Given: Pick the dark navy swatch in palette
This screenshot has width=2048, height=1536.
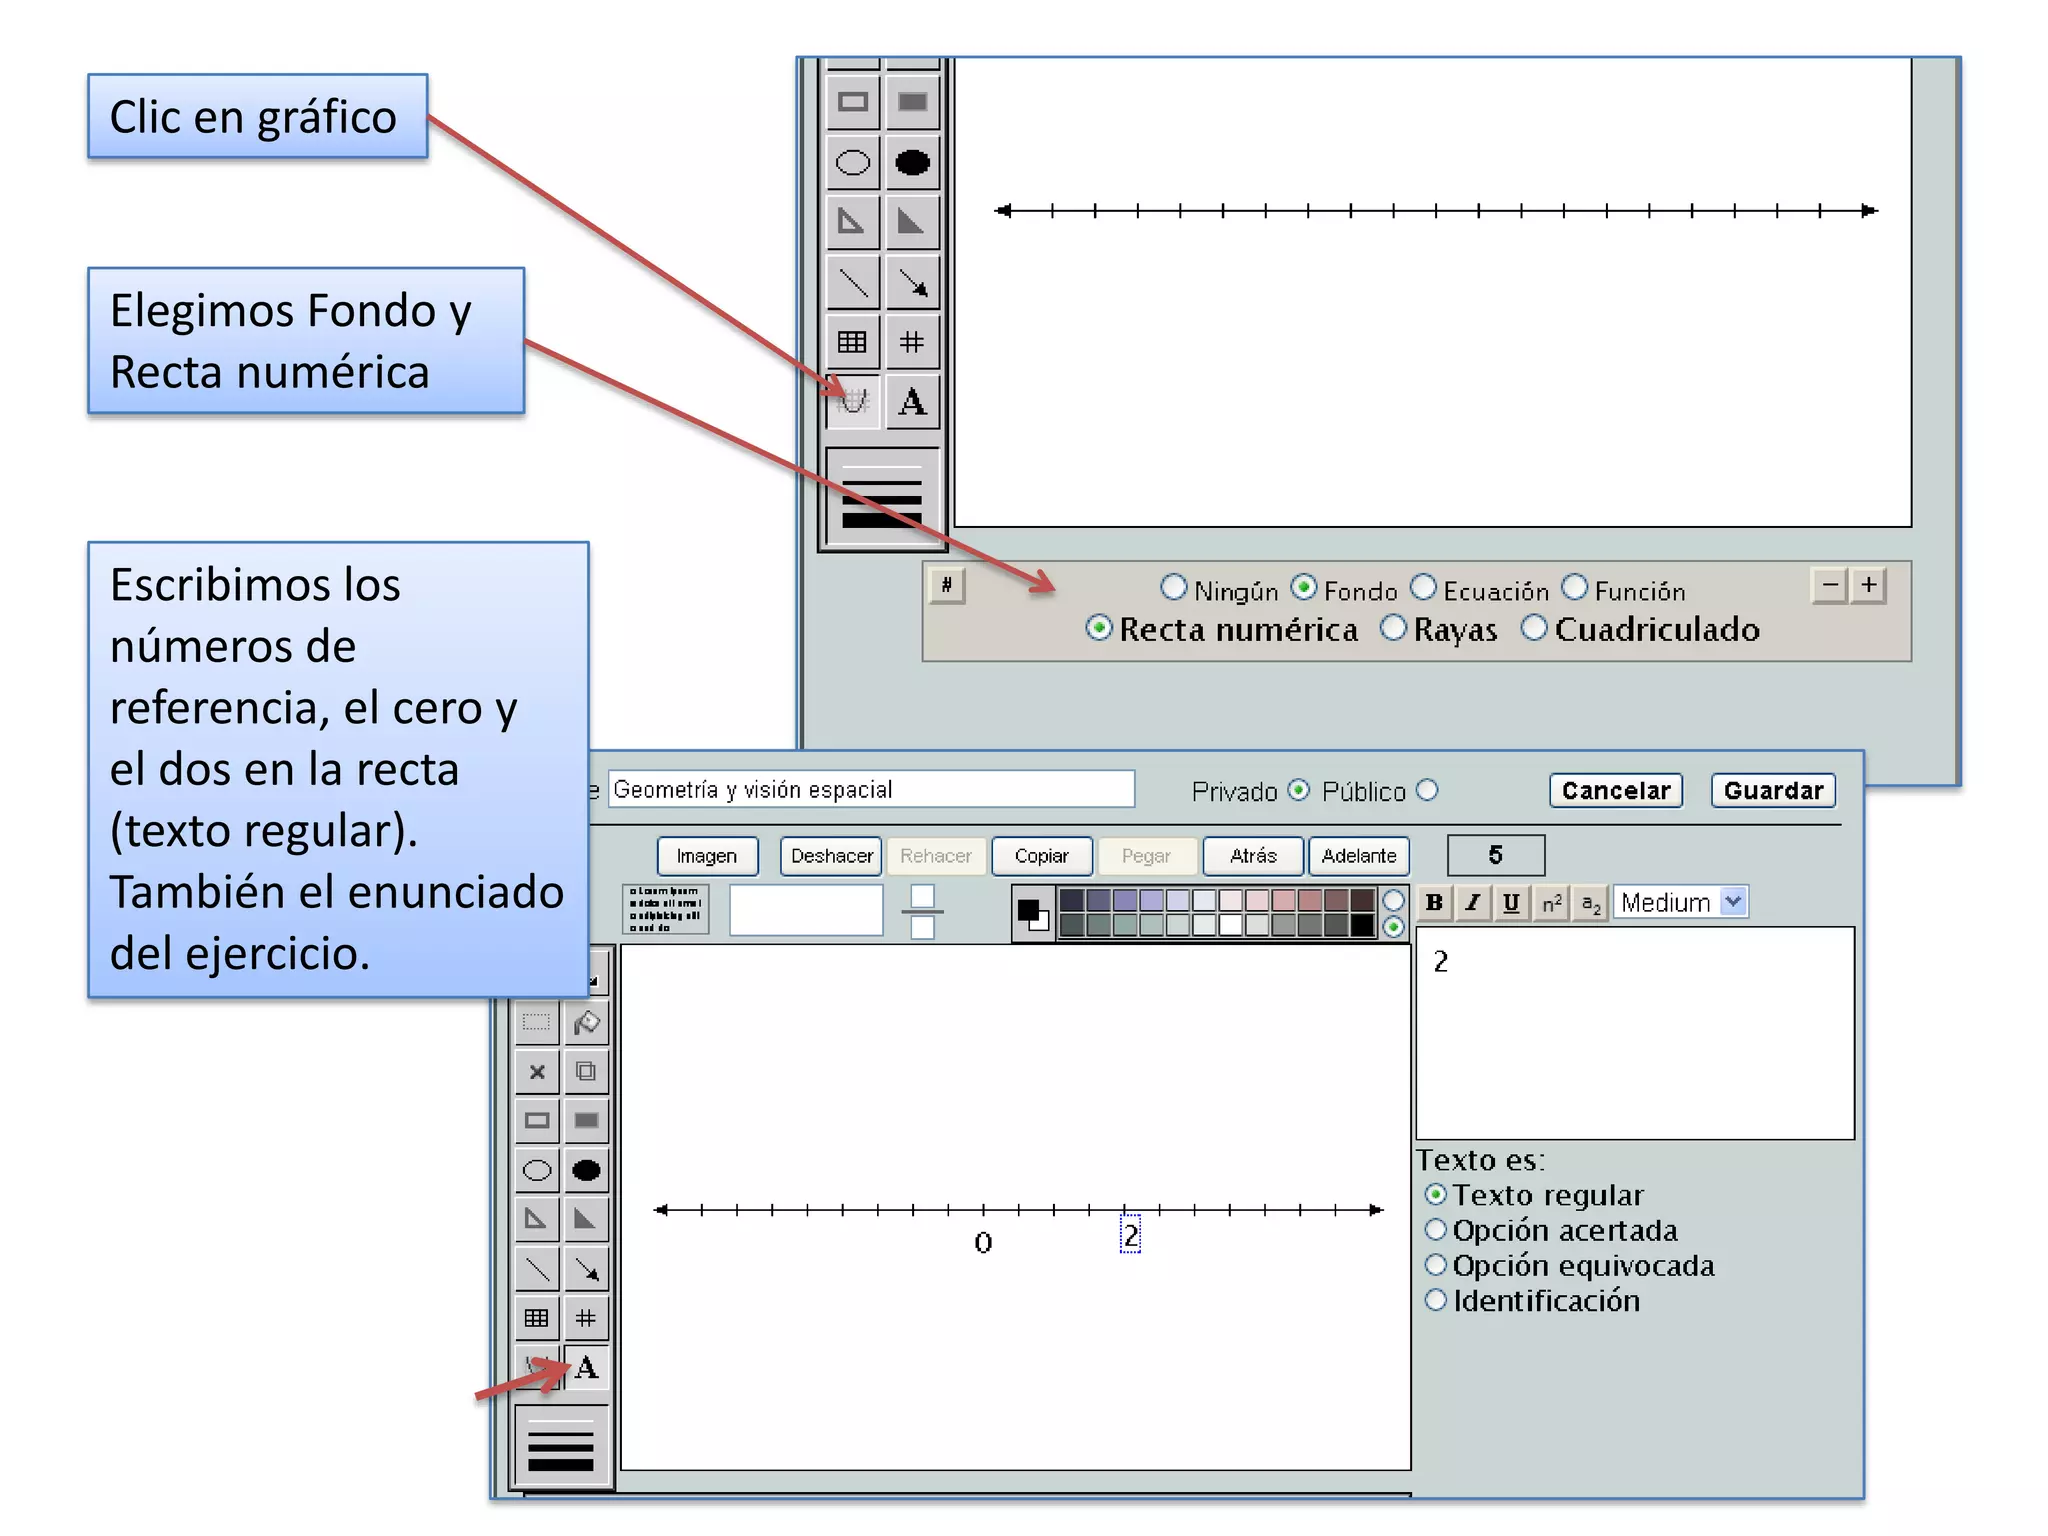Looking at the screenshot, I should [x=1072, y=900].
